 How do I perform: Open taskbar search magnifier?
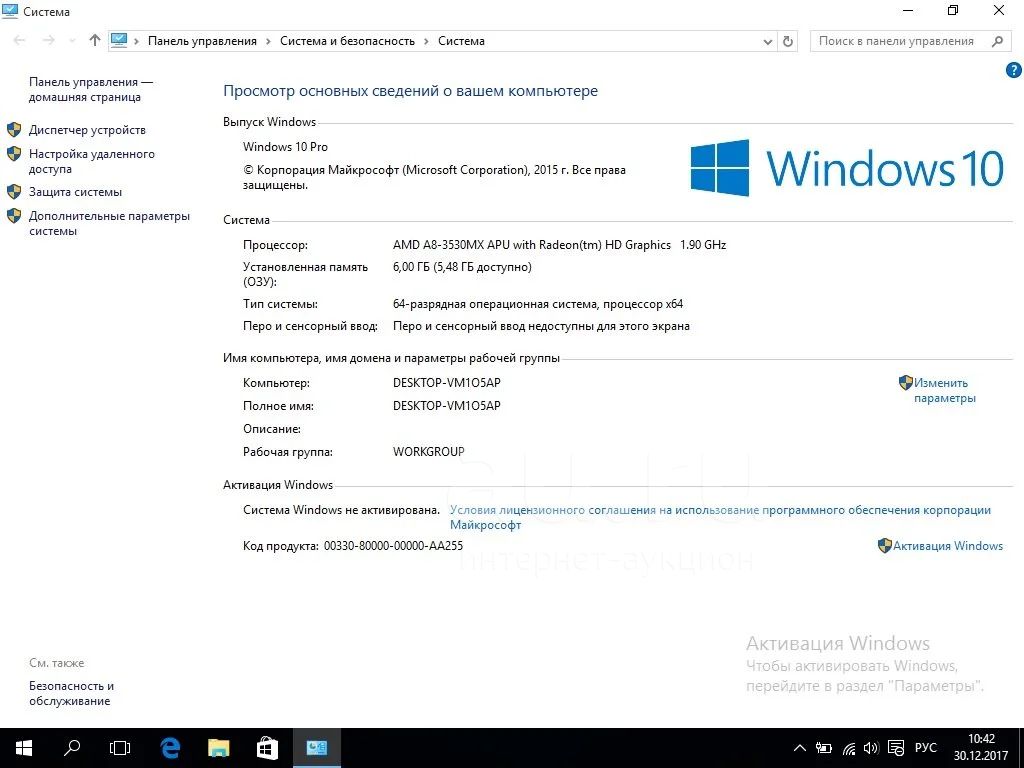(72, 748)
